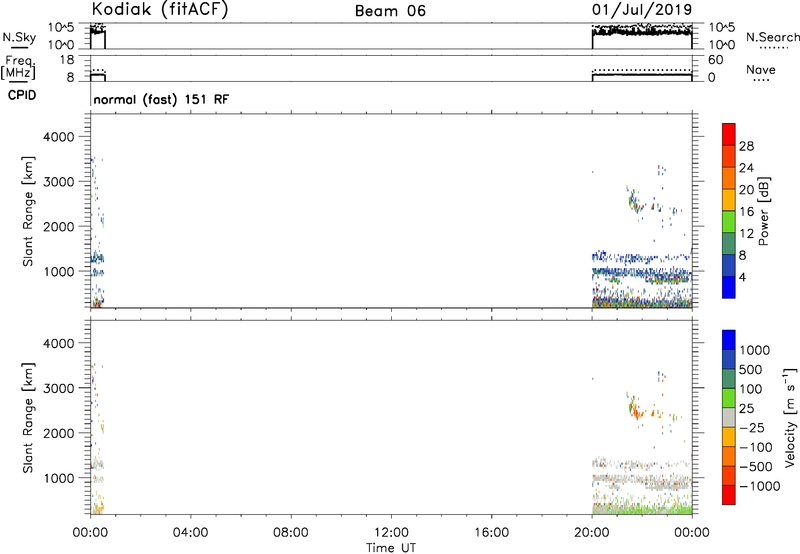Click the '04:00' time tick label
800x554 pixels.
pos(190,533)
